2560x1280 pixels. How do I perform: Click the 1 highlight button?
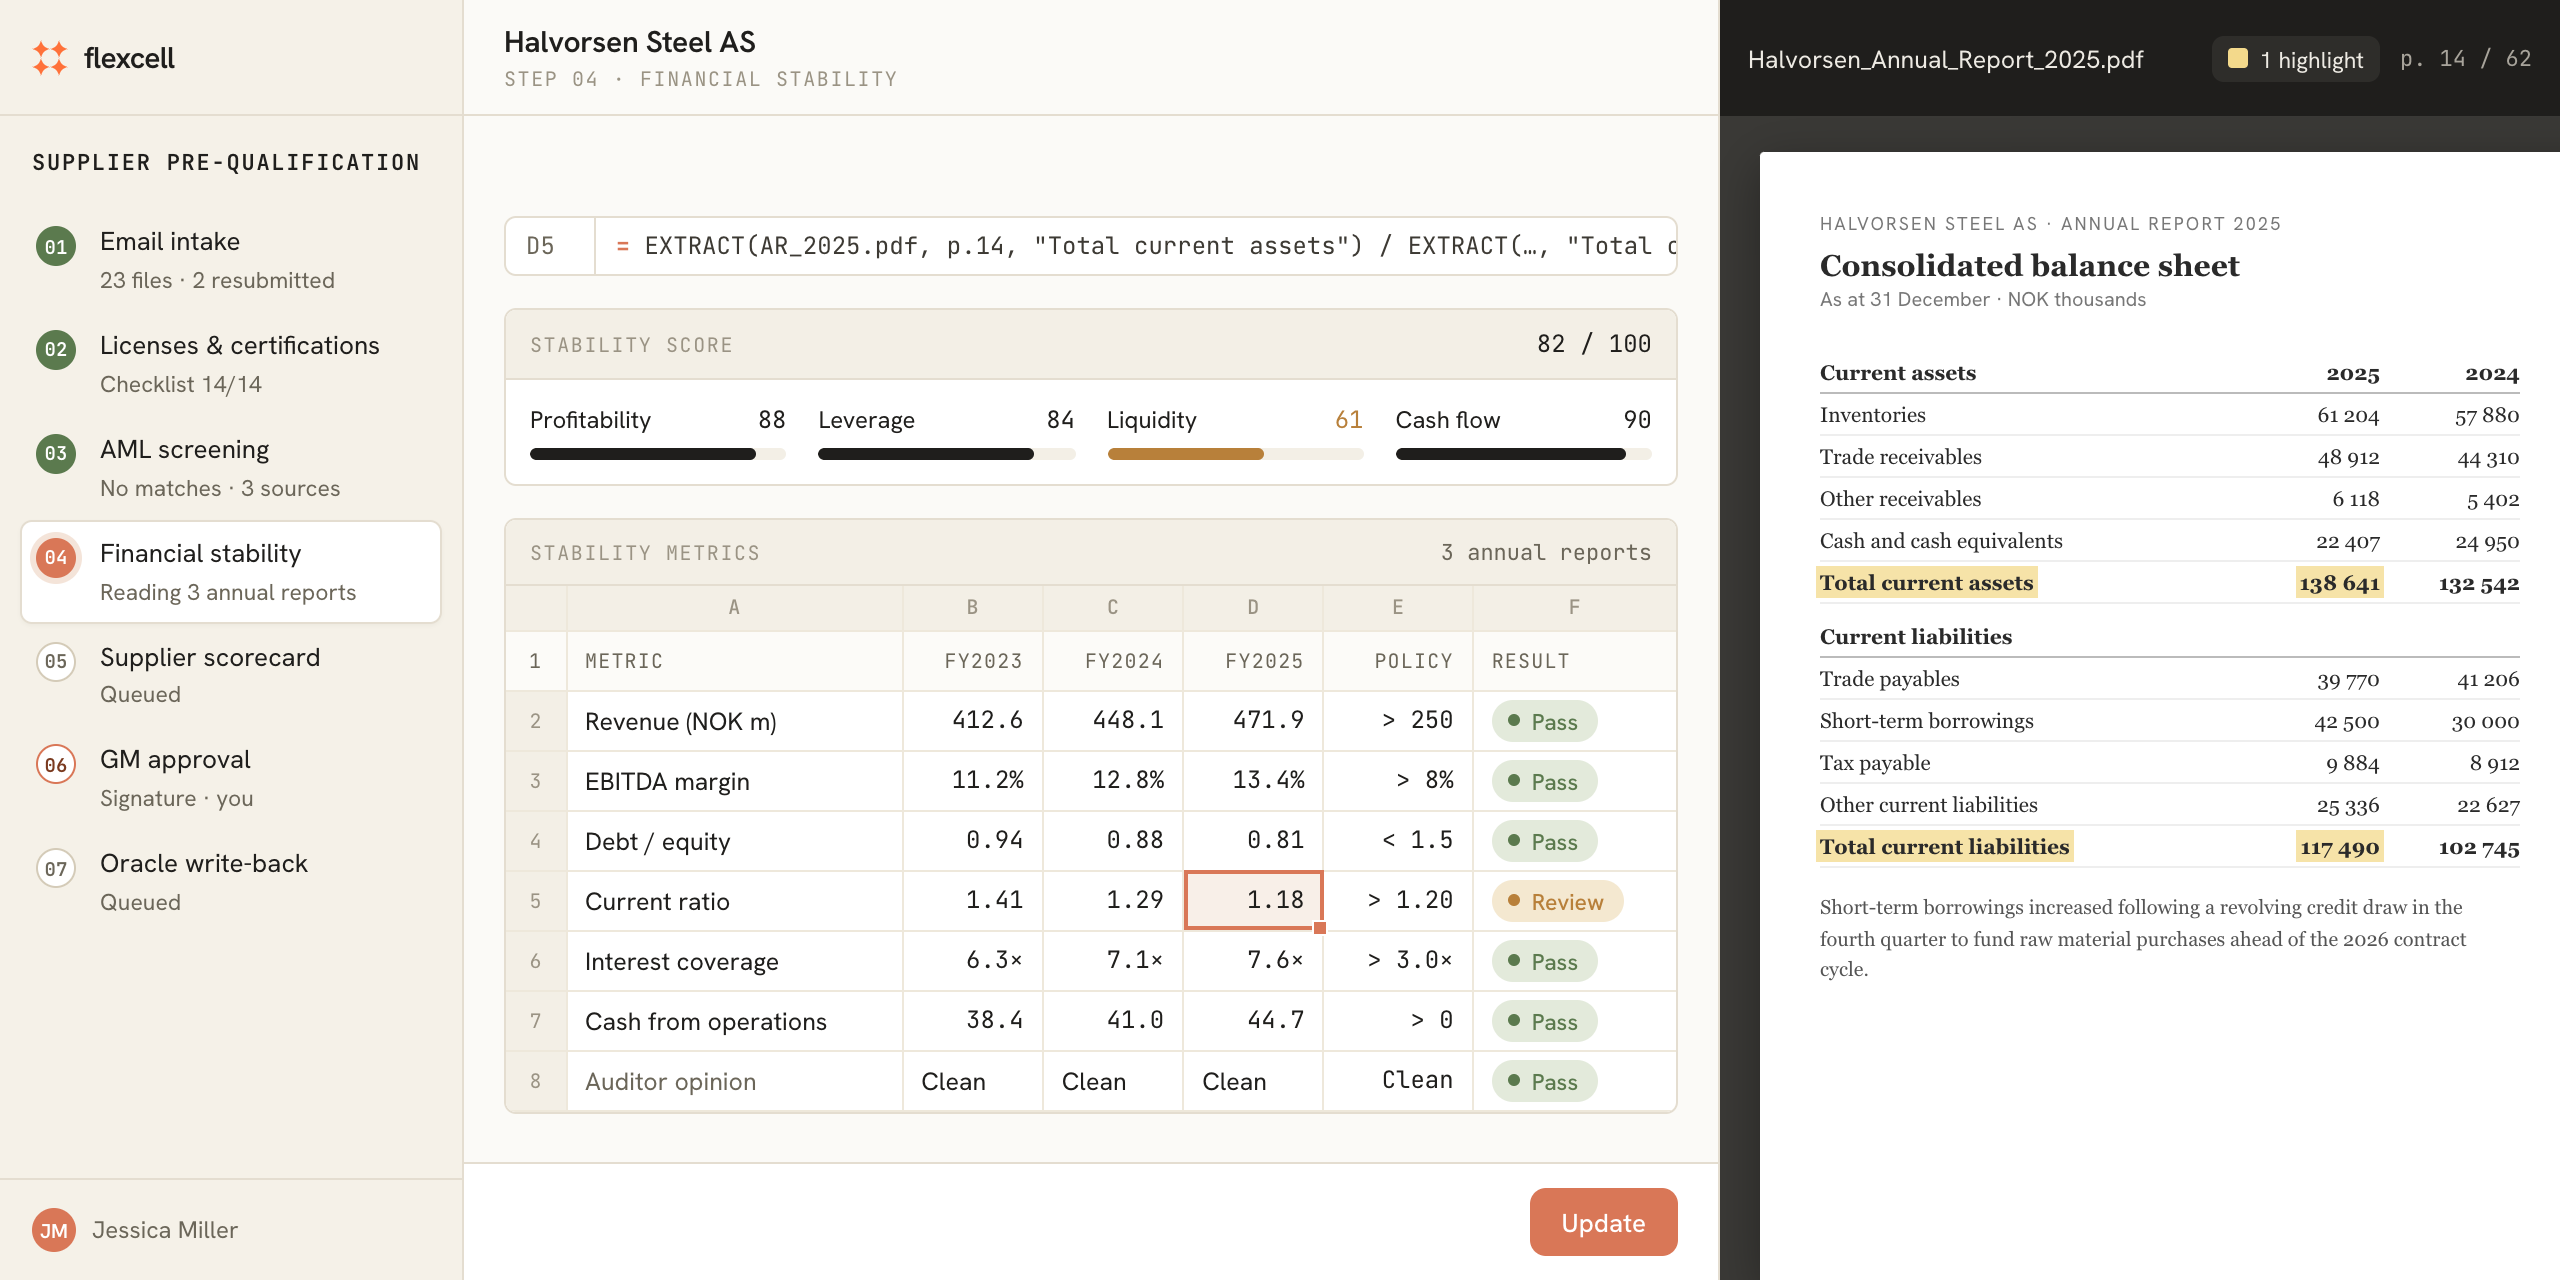coord(2295,59)
